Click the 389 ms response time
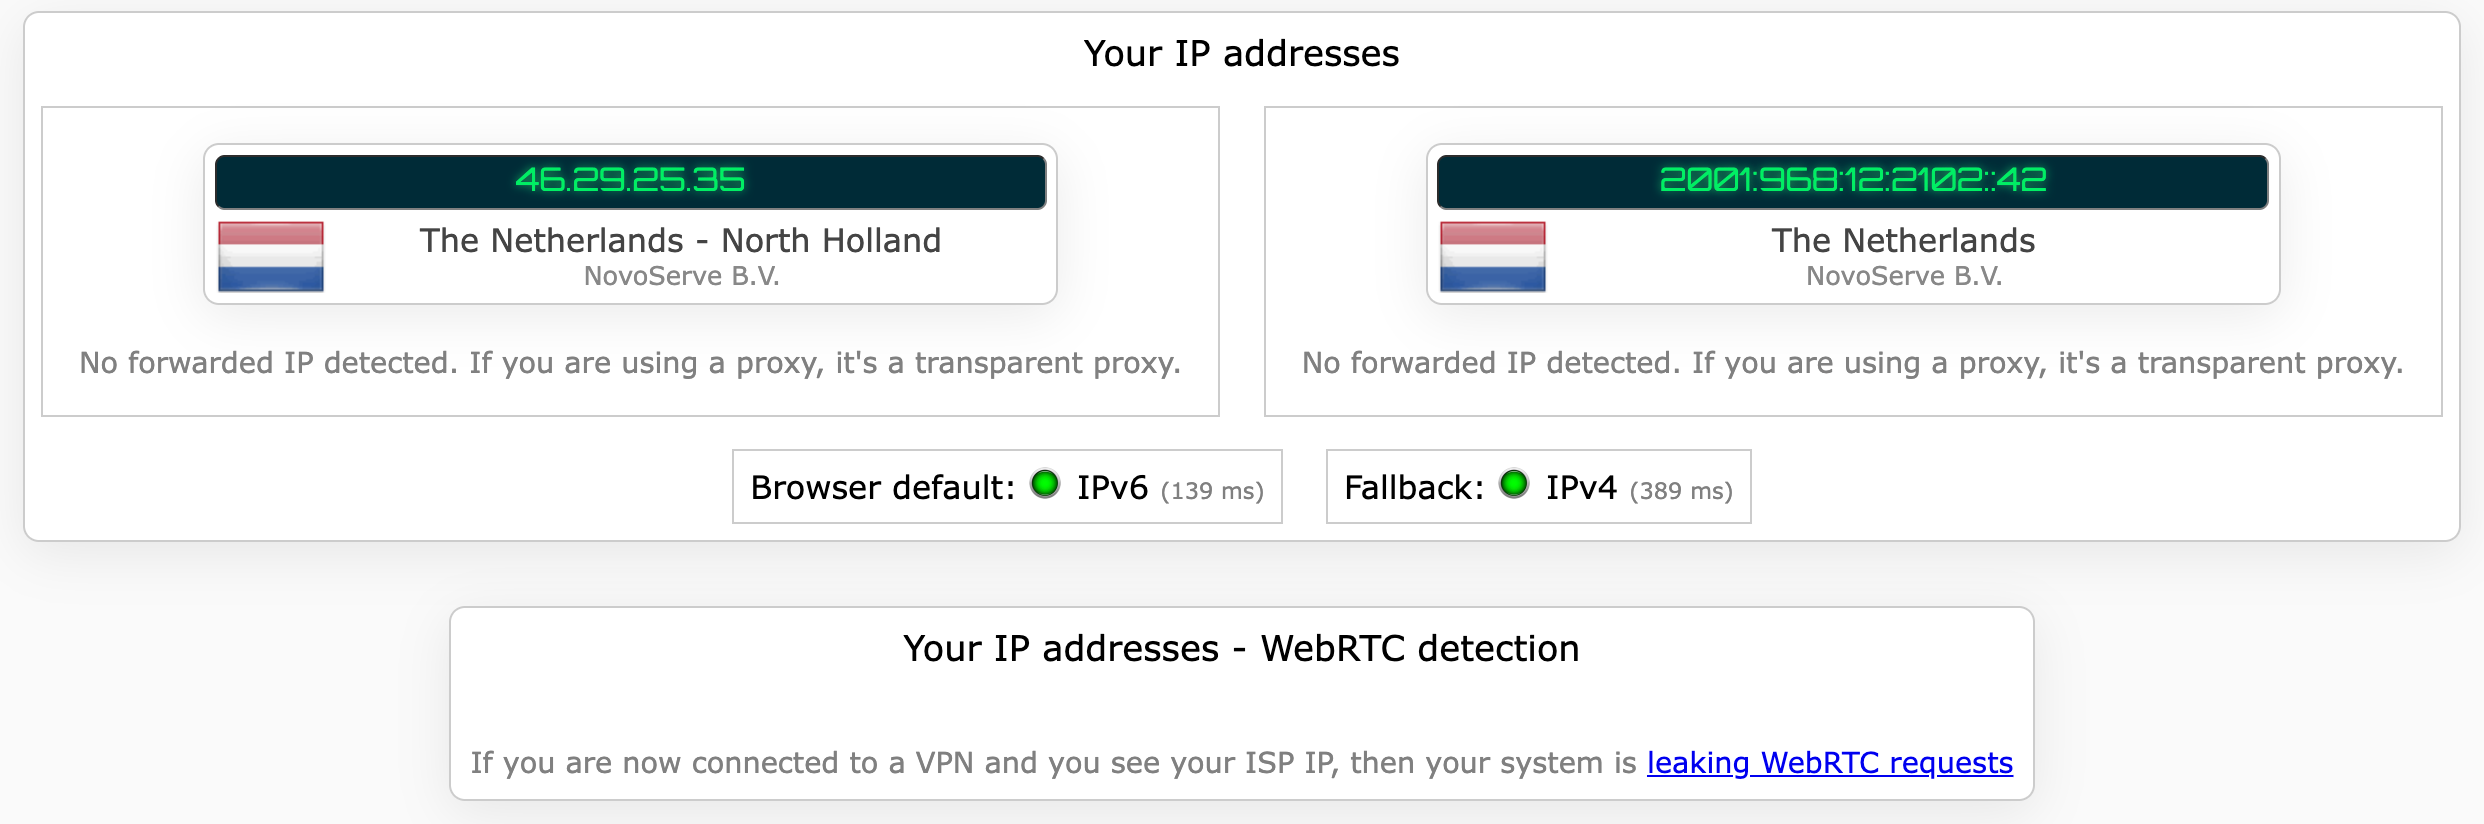2484x824 pixels. (1681, 491)
